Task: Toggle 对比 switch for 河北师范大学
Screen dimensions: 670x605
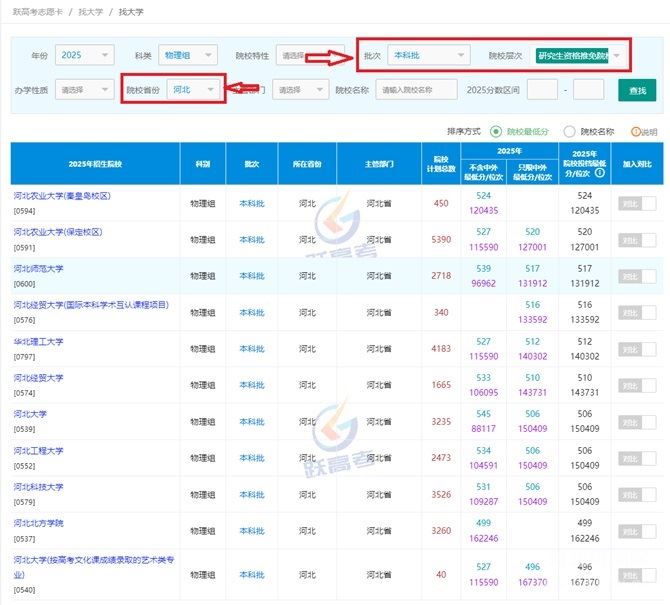Action: [x=637, y=276]
